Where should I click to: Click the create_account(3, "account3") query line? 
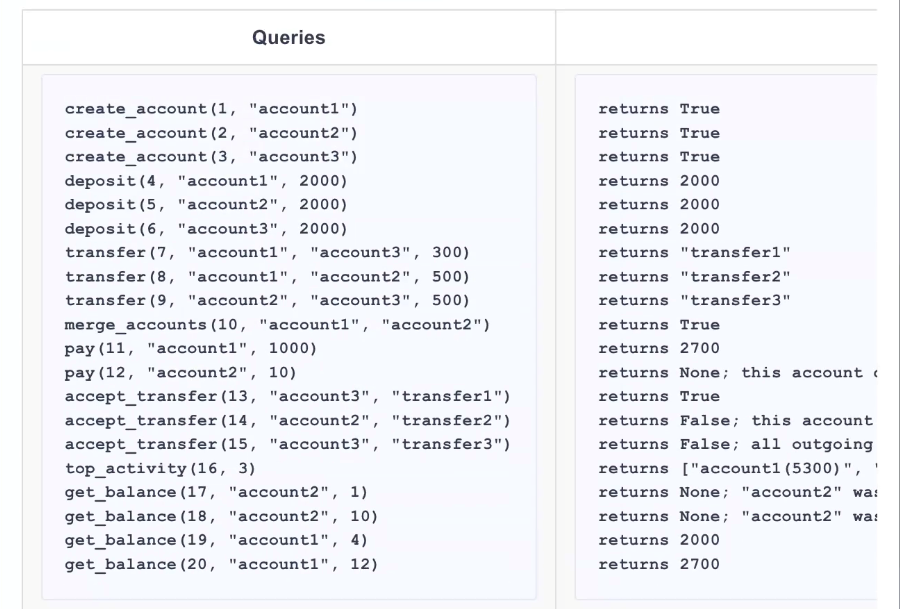[x=211, y=157]
